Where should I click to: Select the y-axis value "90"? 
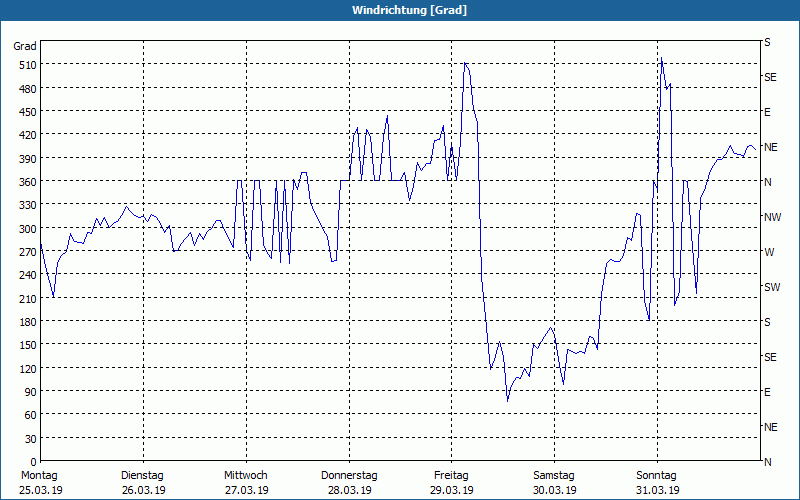click(31, 392)
